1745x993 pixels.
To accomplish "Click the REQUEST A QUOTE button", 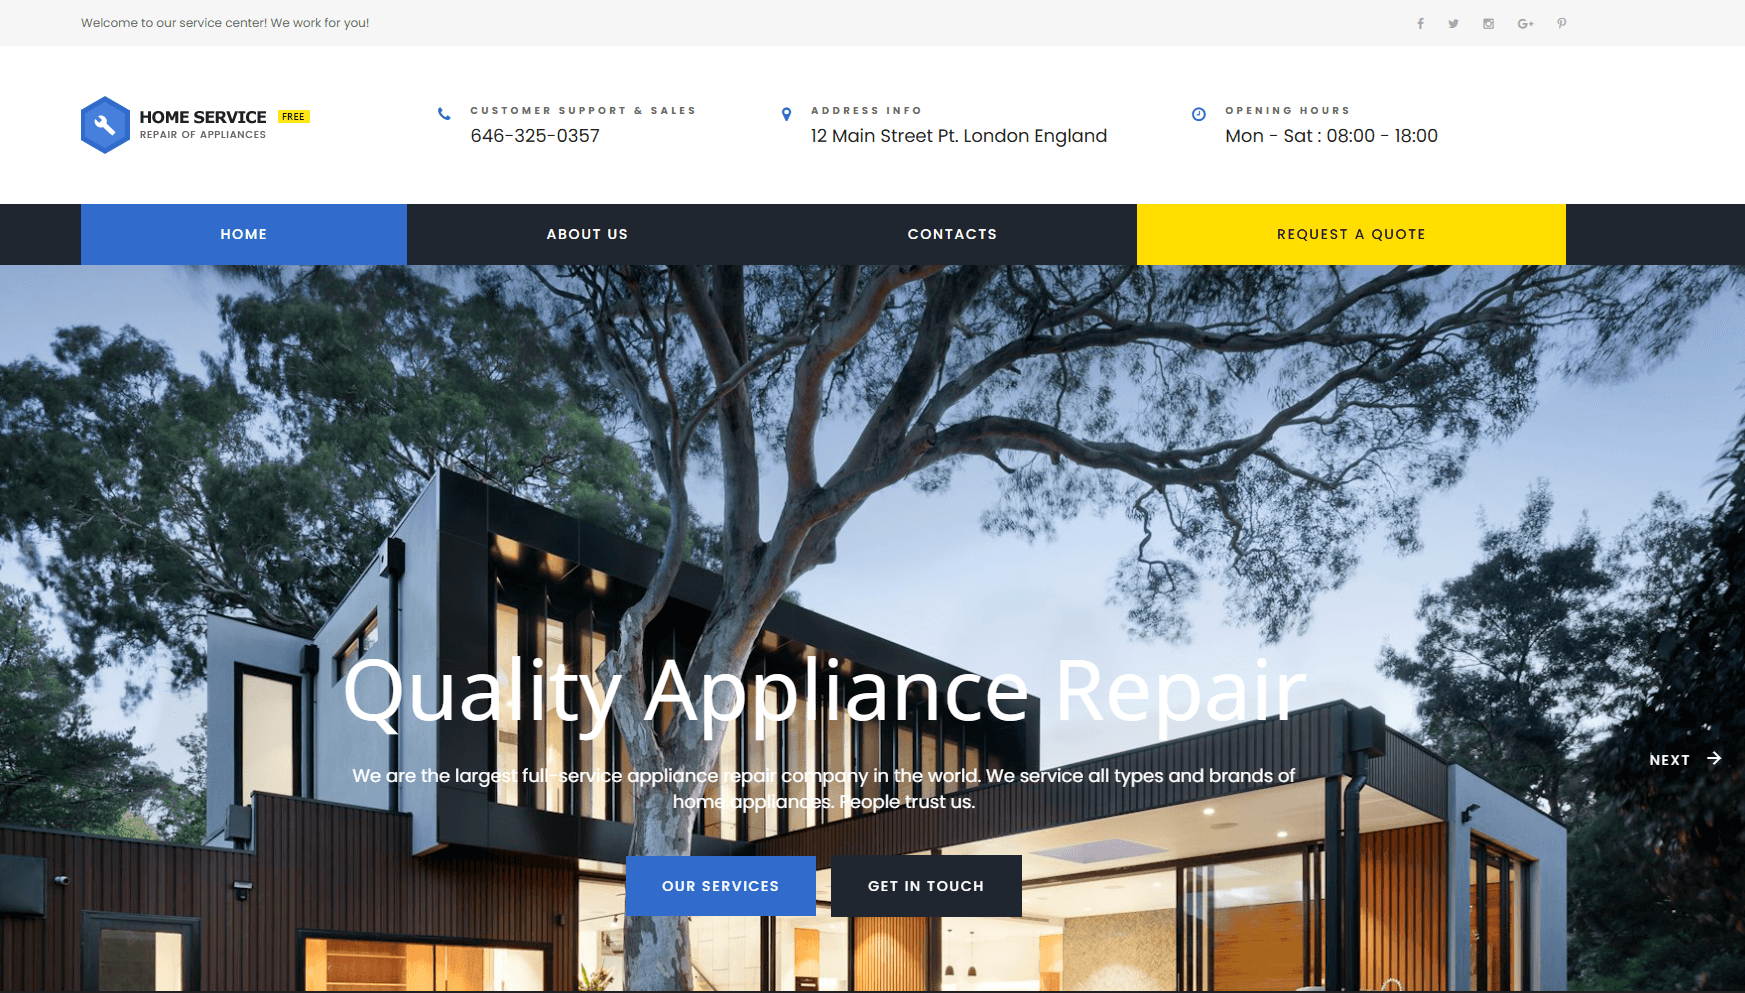I will (x=1351, y=234).
